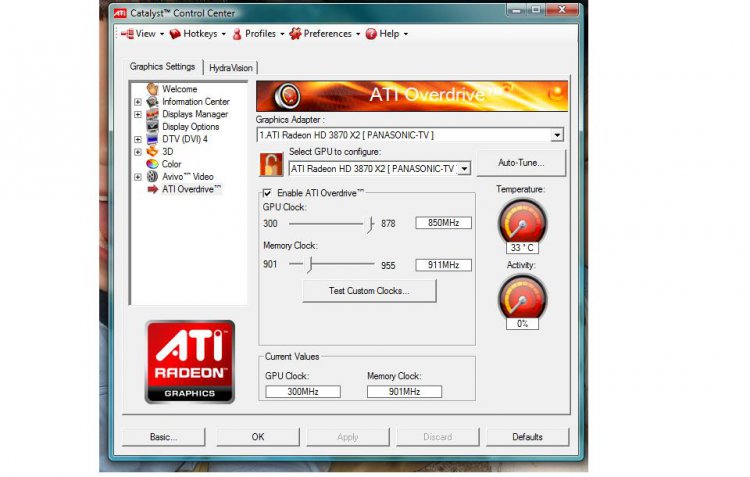This screenshot has height=477, width=750.
Task: Click the 3D settings icon
Action: point(153,152)
